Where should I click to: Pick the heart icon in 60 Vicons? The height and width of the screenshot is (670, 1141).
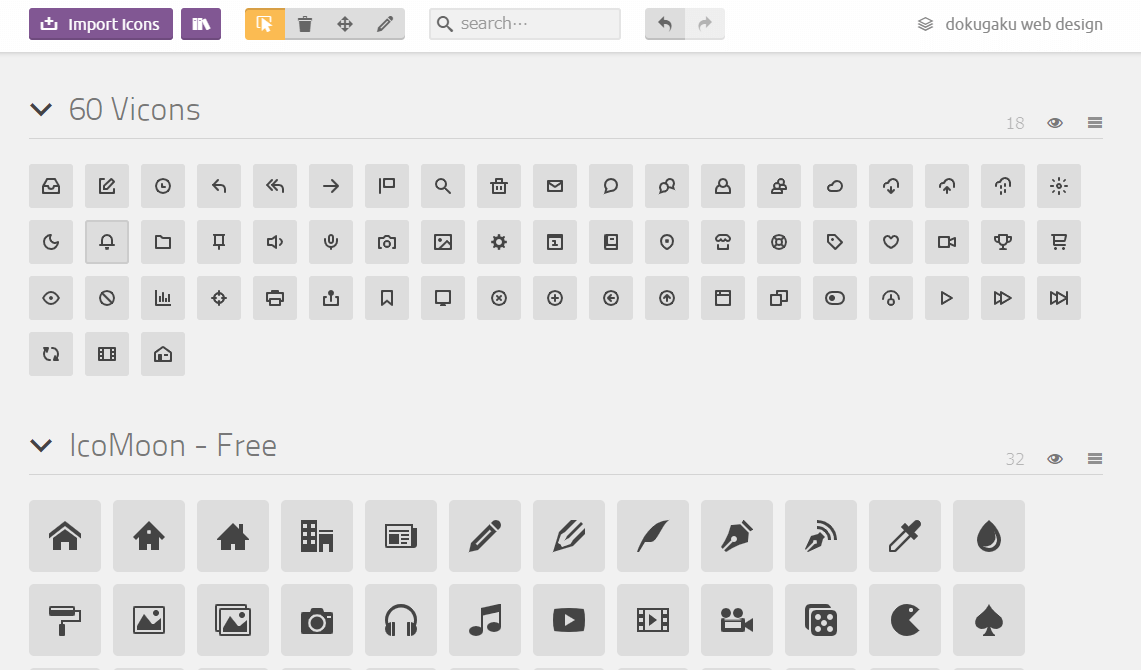[x=891, y=242]
